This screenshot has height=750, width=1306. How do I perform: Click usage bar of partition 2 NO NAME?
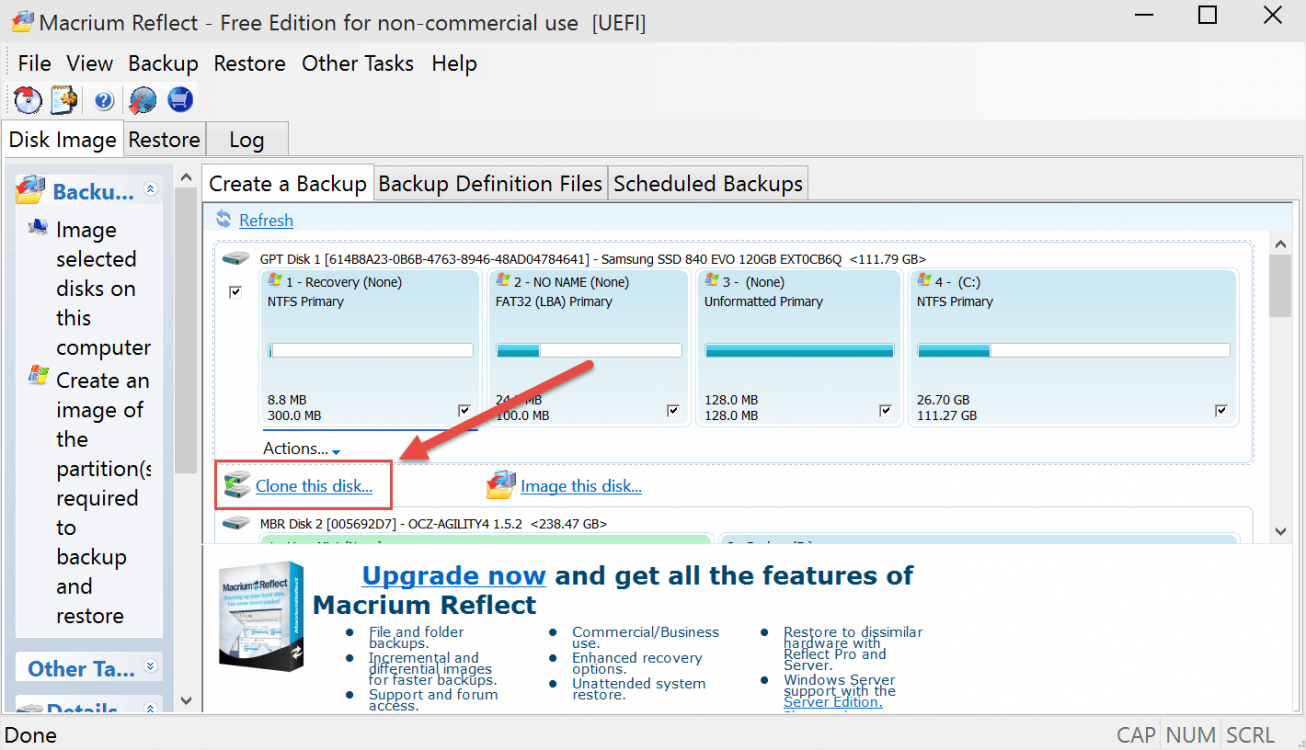(589, 351)
